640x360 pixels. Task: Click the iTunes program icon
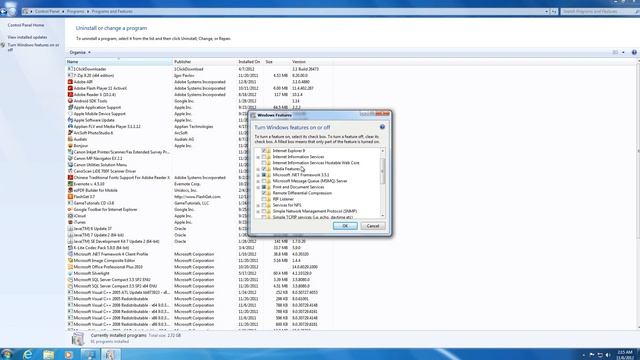pos(70,222)
